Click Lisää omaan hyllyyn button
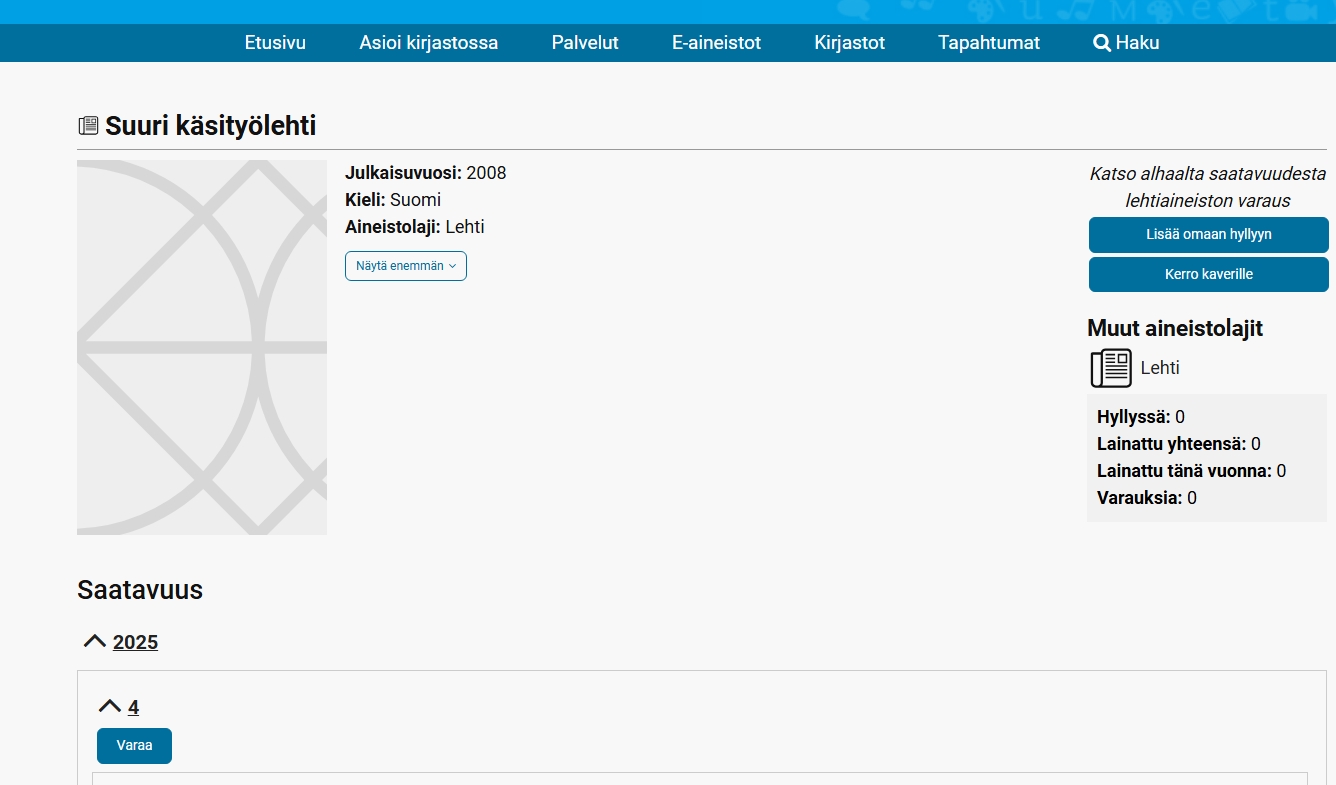 1209,235
